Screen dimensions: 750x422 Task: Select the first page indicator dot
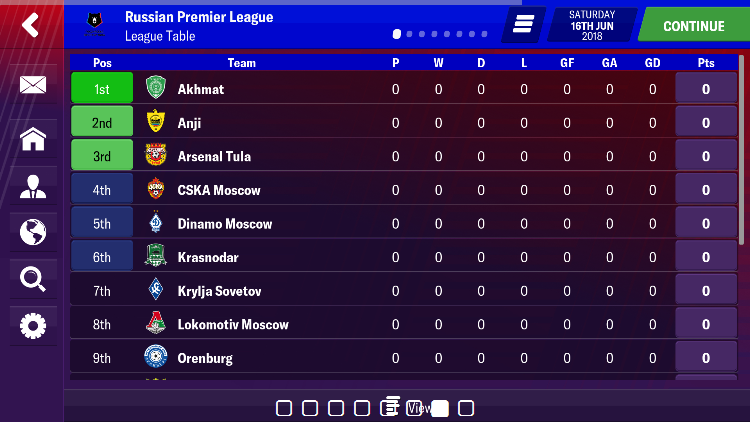point(397,34)
